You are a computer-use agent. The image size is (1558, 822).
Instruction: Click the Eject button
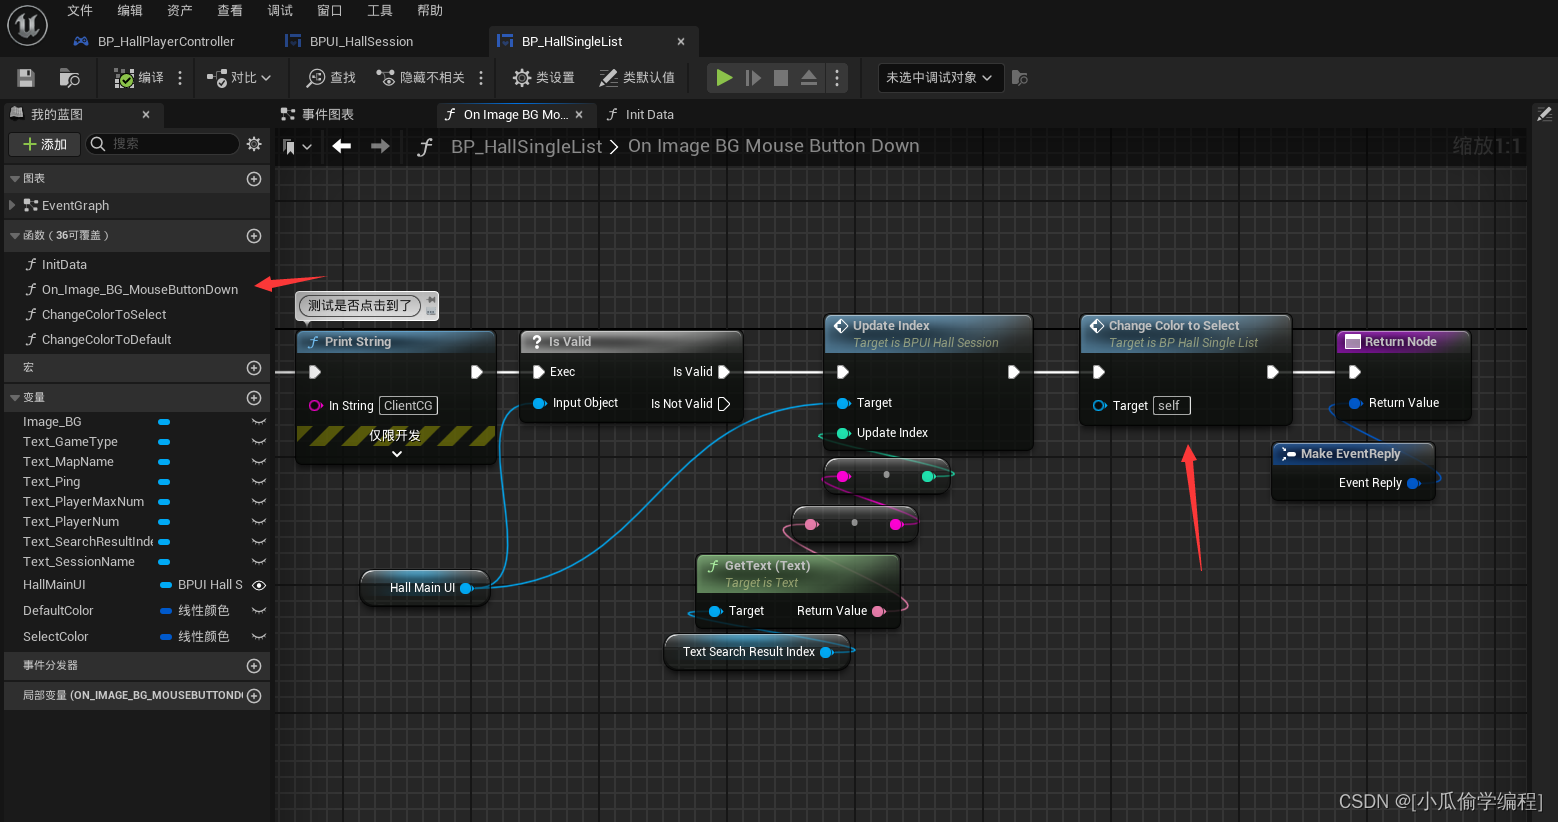pos(809,78)
